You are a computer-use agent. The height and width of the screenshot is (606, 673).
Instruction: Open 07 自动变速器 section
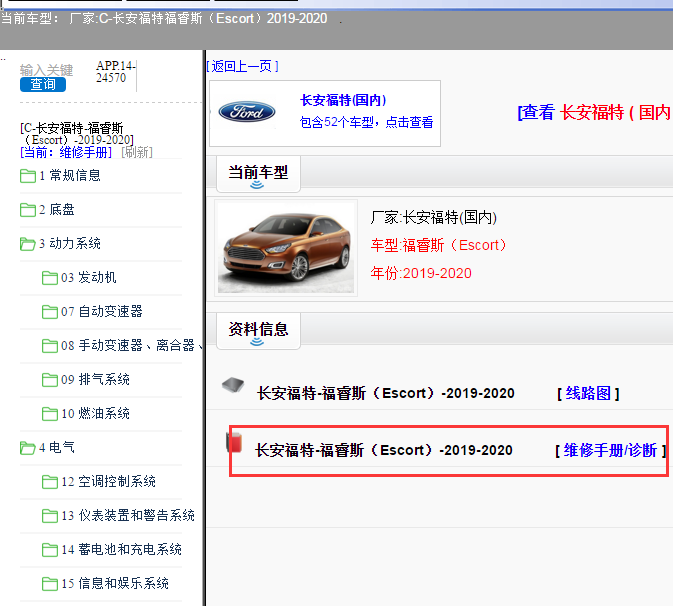coord(102,311)
